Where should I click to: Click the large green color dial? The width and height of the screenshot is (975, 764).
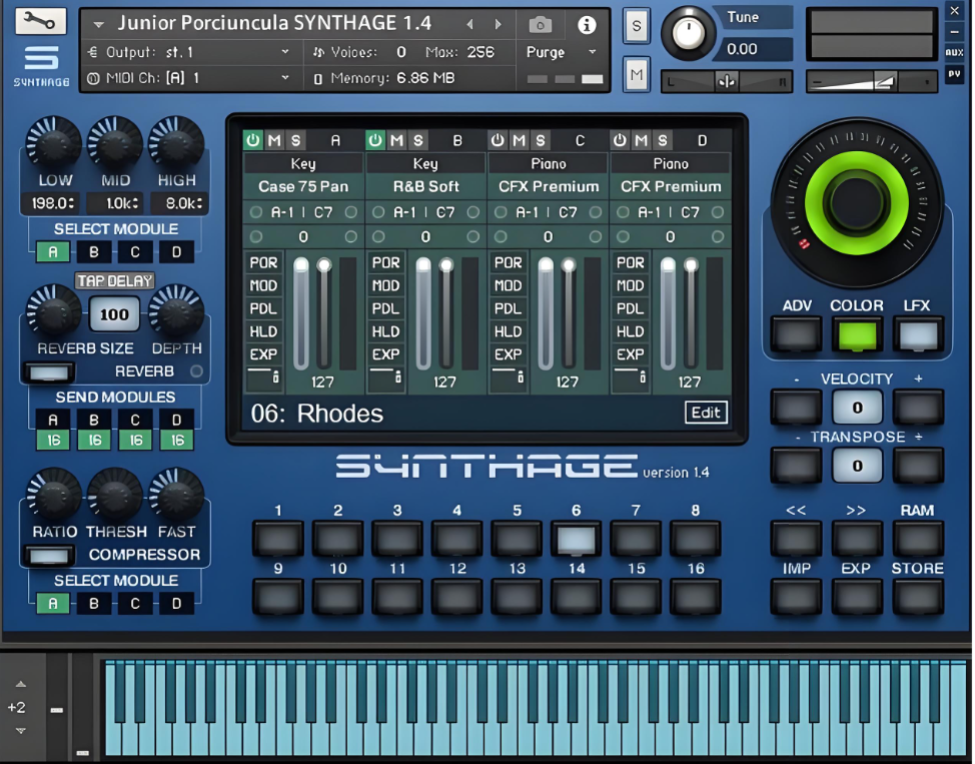tap(857, 203)
